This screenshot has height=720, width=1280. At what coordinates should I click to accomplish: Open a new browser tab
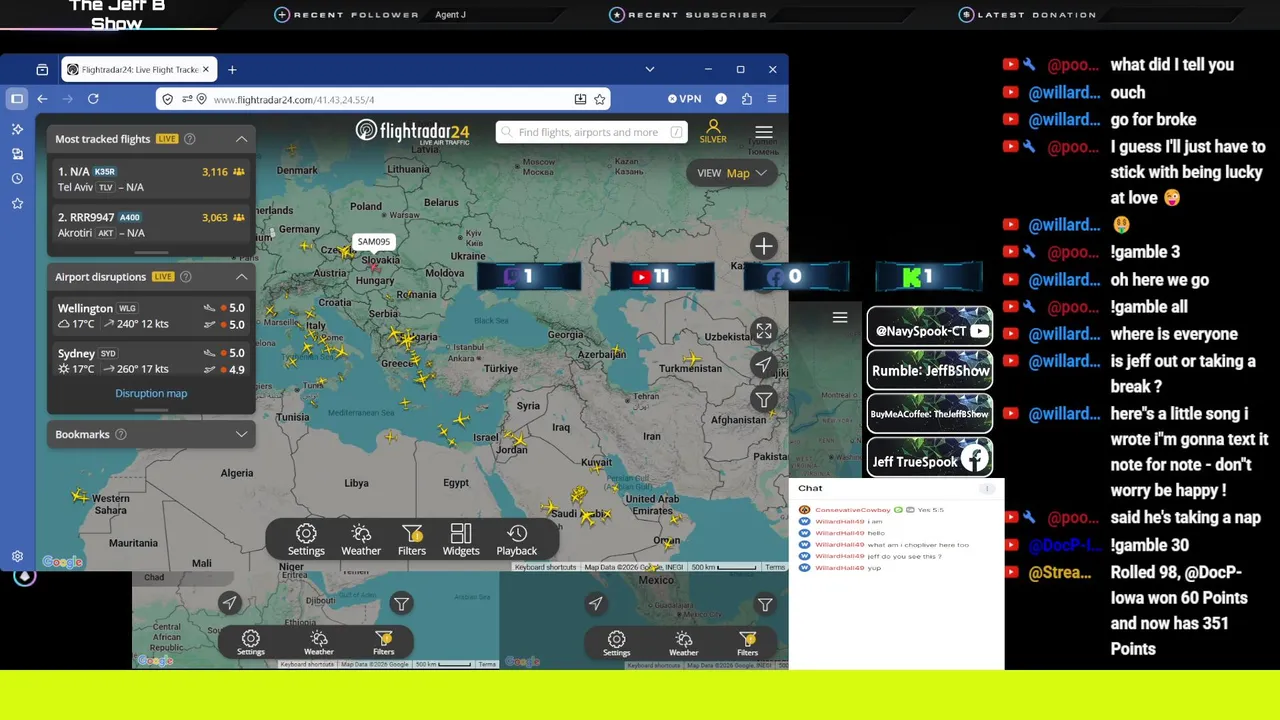(232, 70)
